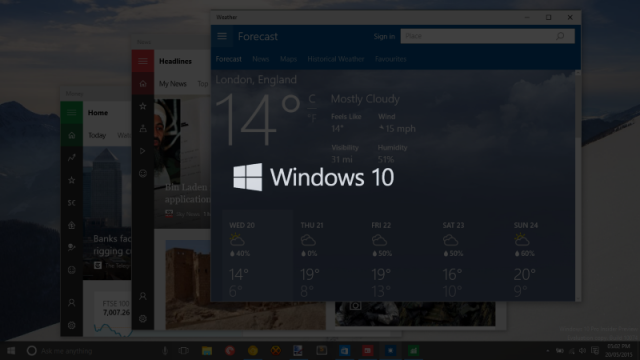The width and height of the screenshot is (640, 360).
Task: Open the Money app green hamburger menu
Action: coord(72,113)
